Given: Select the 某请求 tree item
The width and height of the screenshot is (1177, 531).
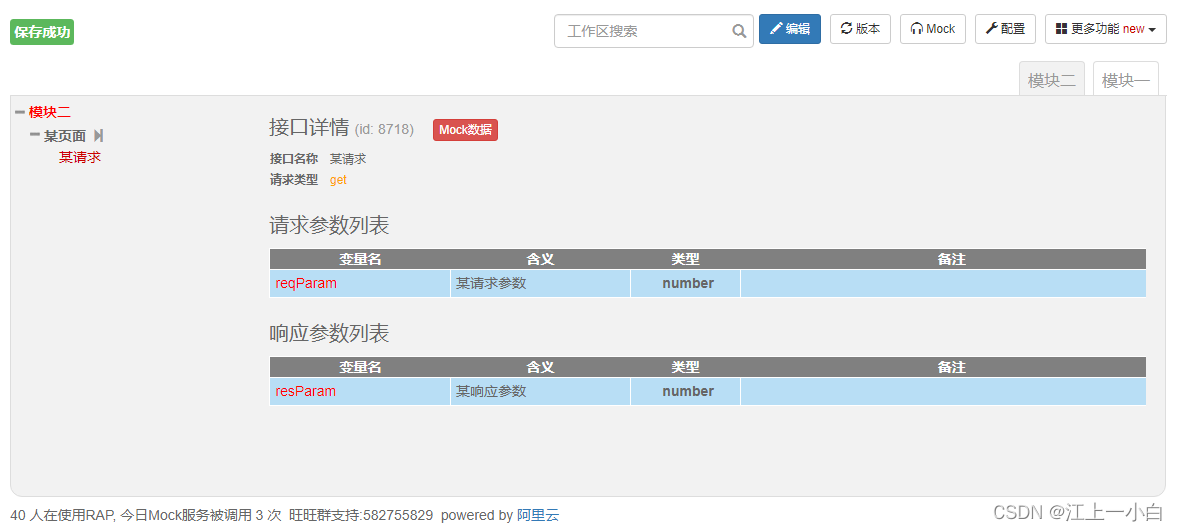Looking at the screenshot, I should pos(80,158).
